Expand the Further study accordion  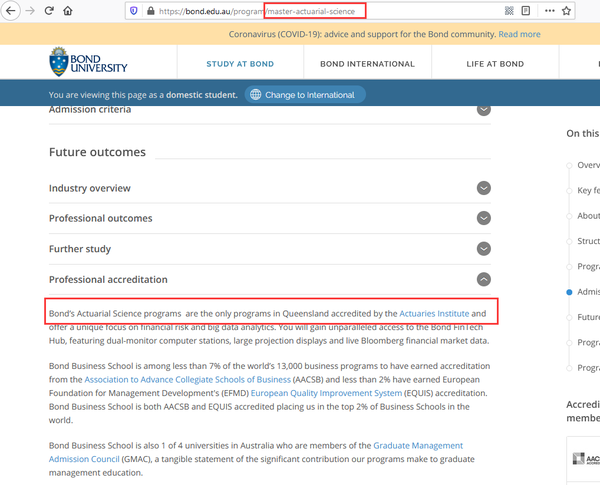tap(484, 249)
